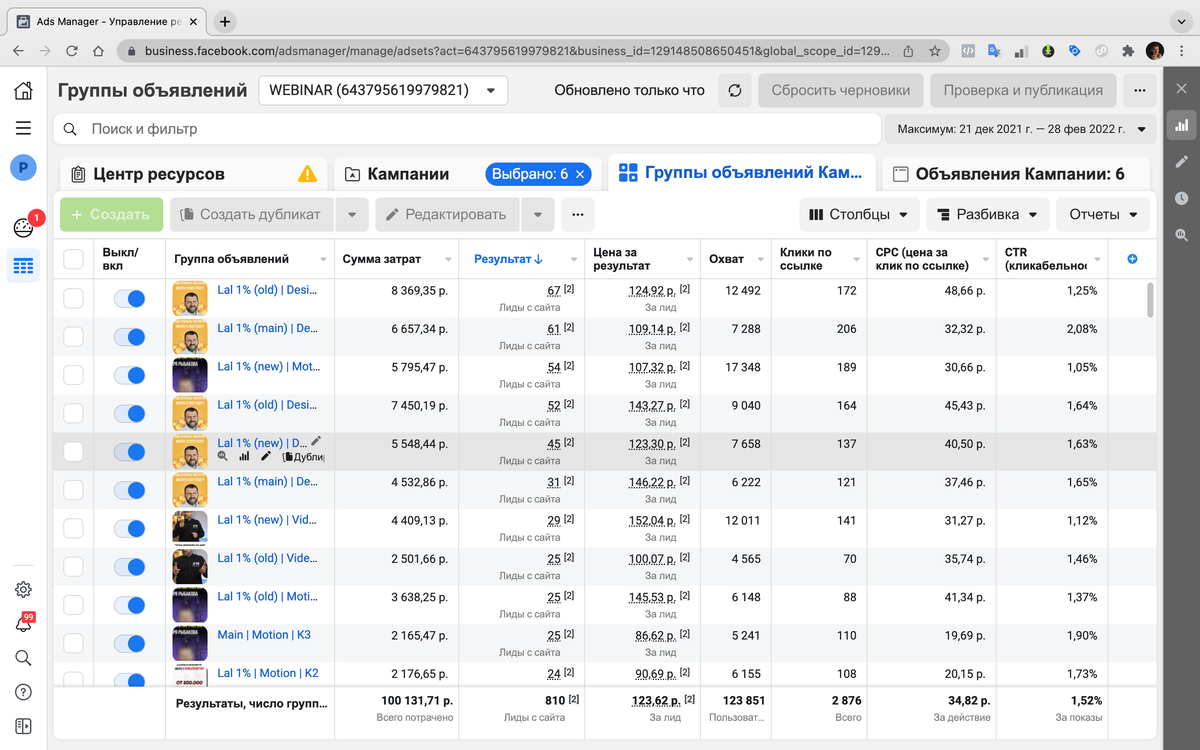Viewport: 1200px width, 750px height.
Task: Click the three-dot button beside Редактировать
Action: (x=578, y=214)
